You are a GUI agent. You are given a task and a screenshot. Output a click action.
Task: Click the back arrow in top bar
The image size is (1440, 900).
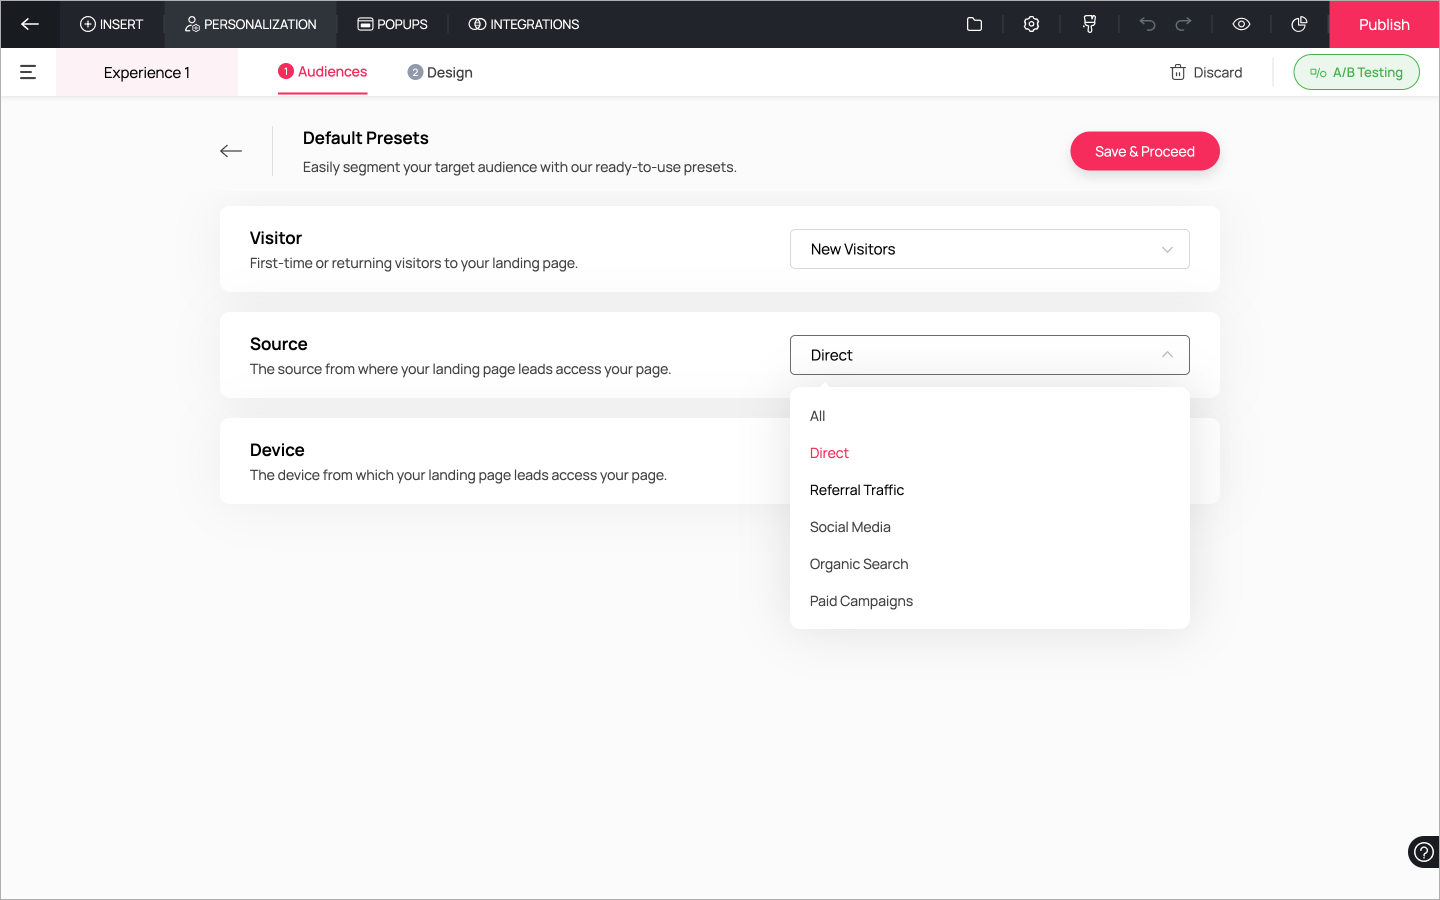coord(30,24)
